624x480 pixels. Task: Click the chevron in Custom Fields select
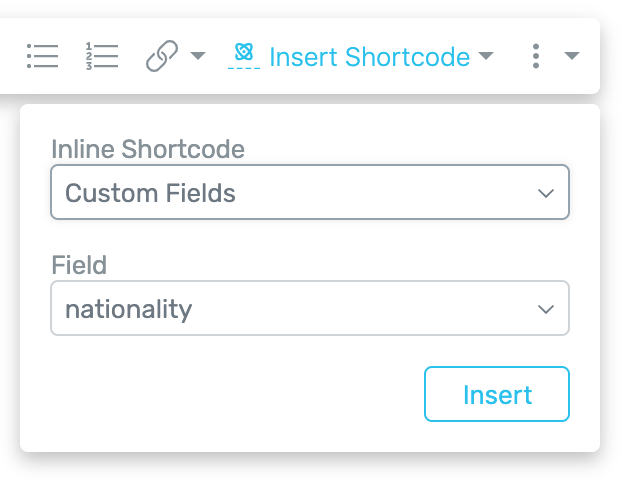[x=546, y=193]
